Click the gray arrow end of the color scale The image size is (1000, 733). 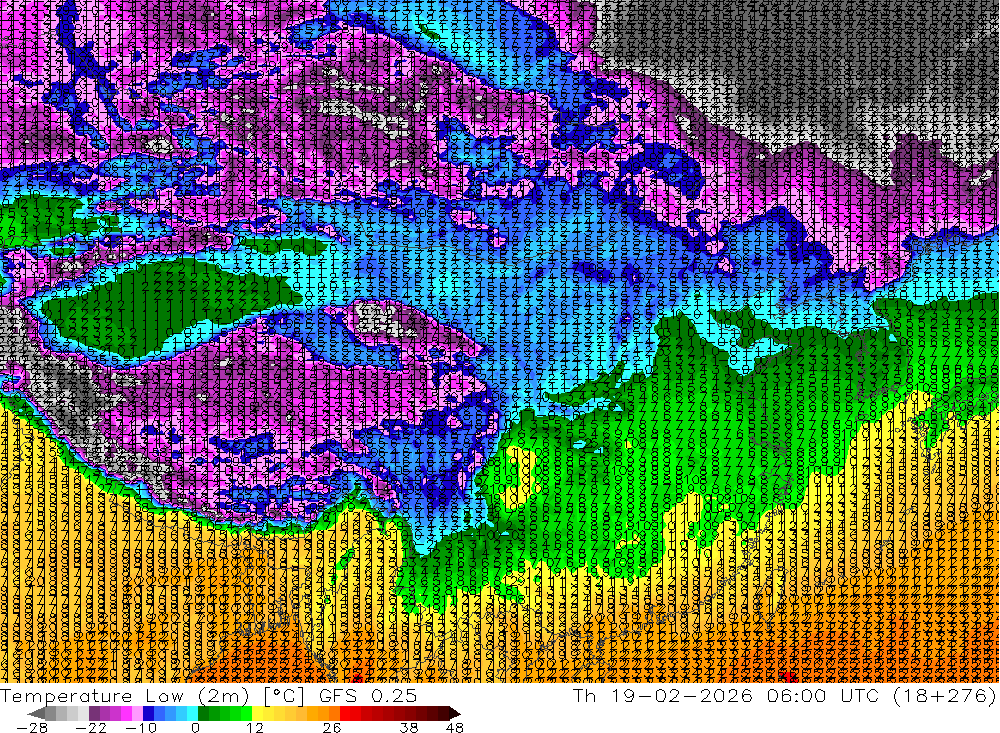pyautogui.click(x=36, y=713)
